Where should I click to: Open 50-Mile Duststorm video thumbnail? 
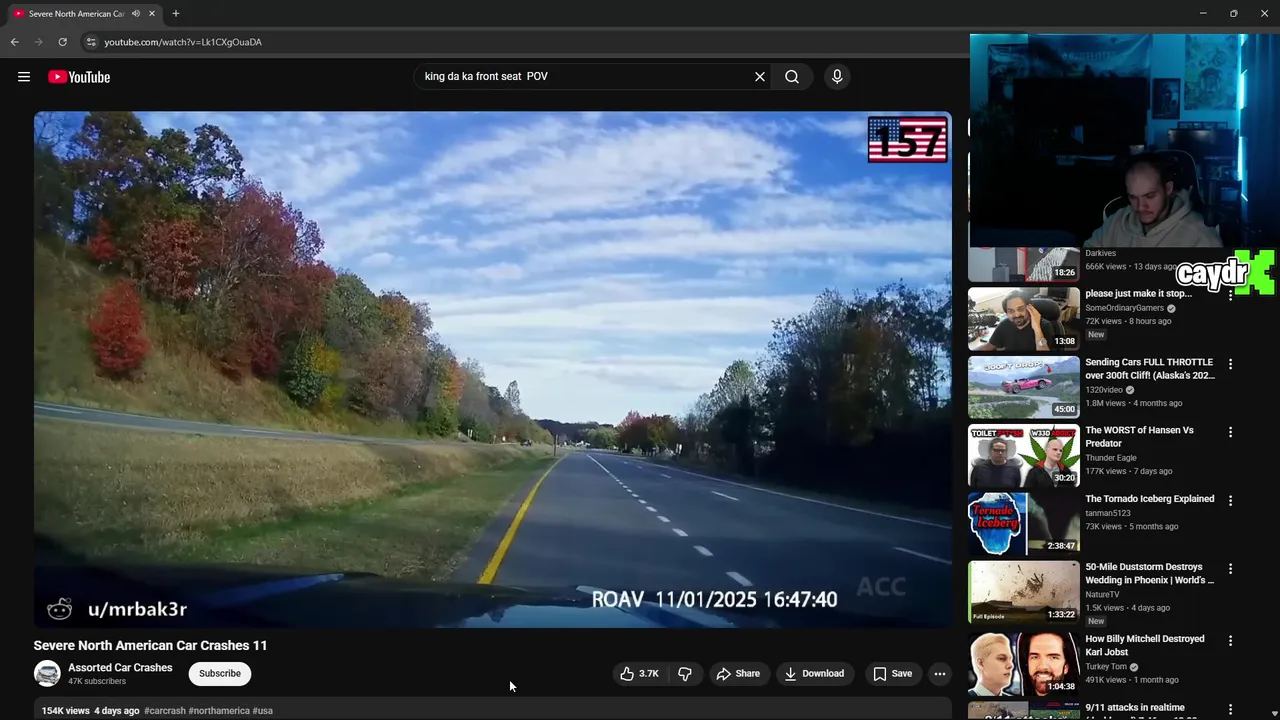[x=1024, y=592]
